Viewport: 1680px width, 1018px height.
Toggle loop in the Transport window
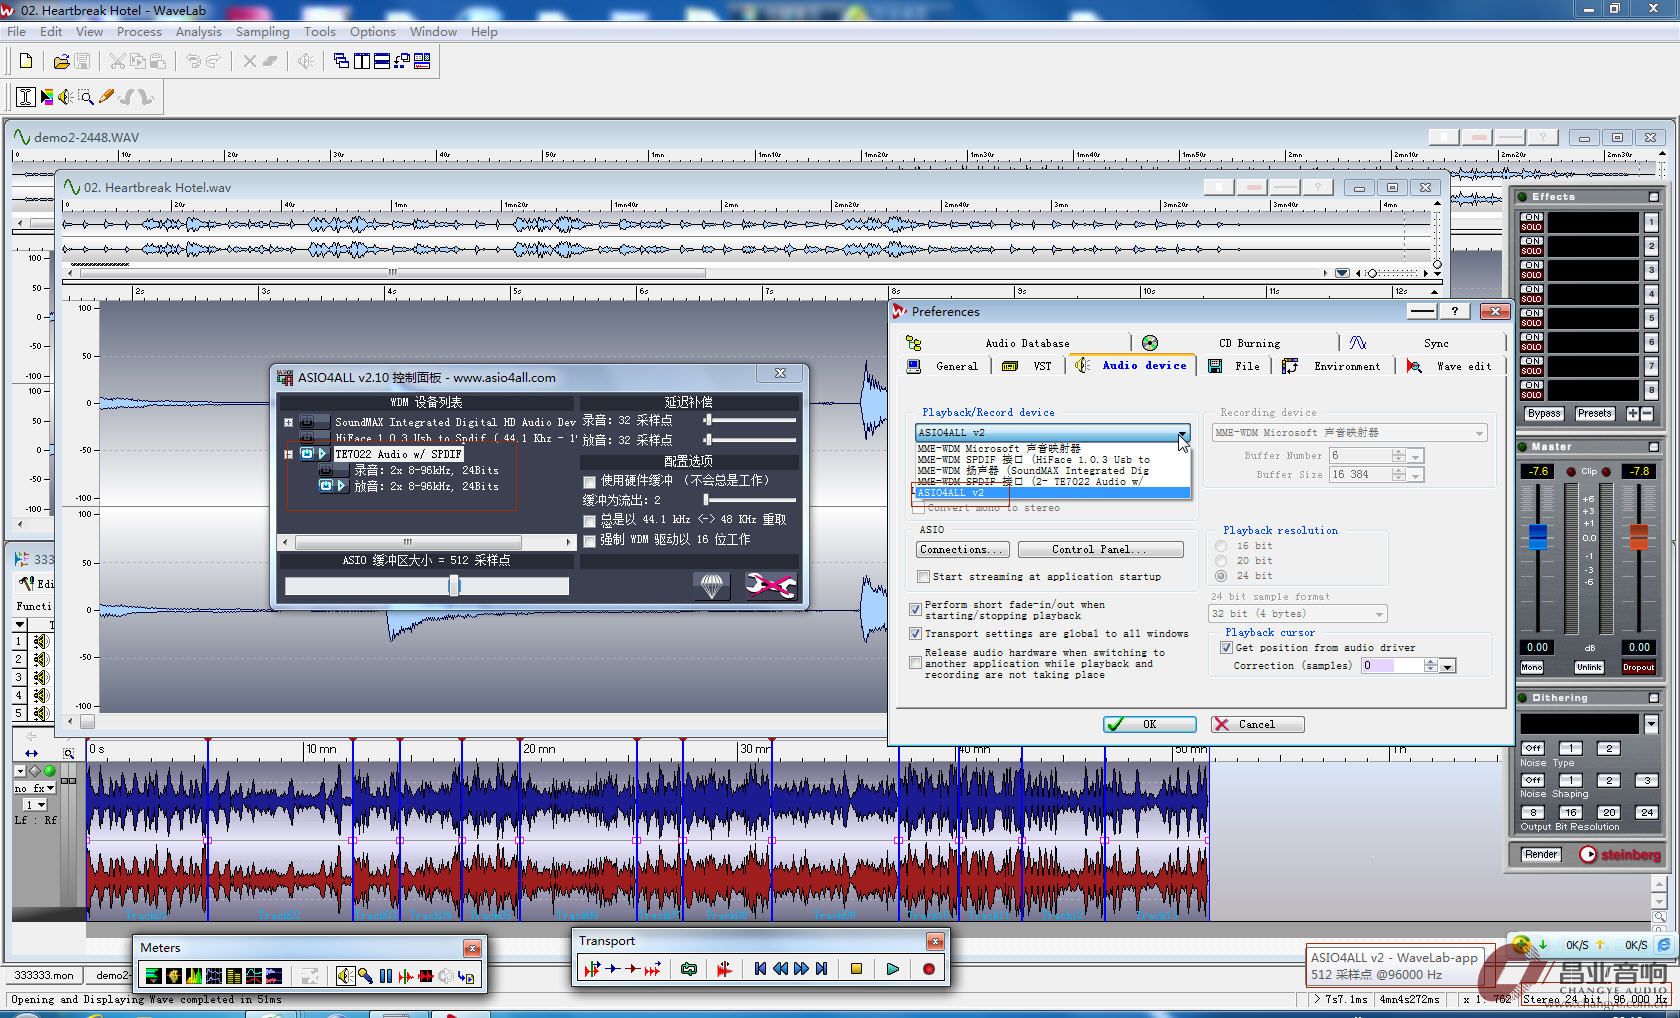pyautogui.click(x=688, y=968)
